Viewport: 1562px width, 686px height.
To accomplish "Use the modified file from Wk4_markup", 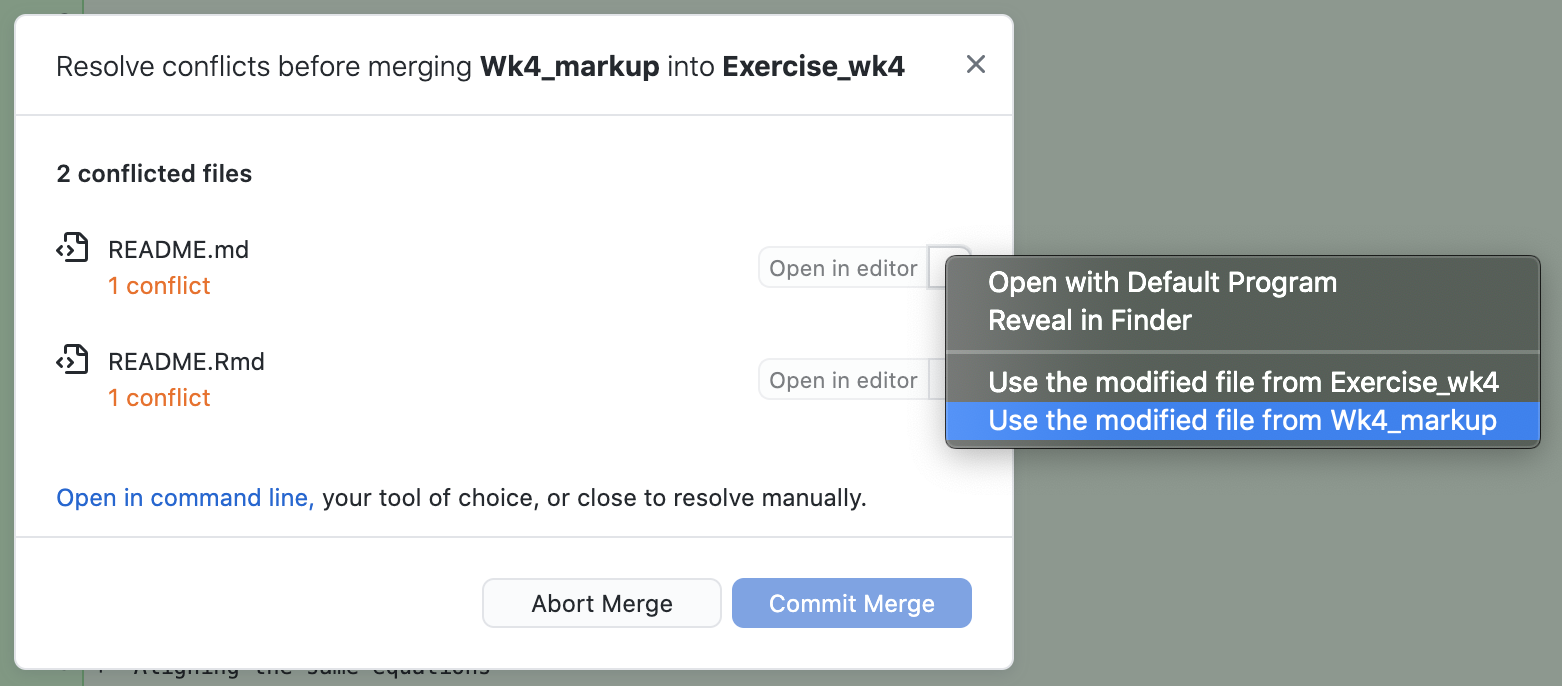I will pyautogui.click(x=1242, y=421).
